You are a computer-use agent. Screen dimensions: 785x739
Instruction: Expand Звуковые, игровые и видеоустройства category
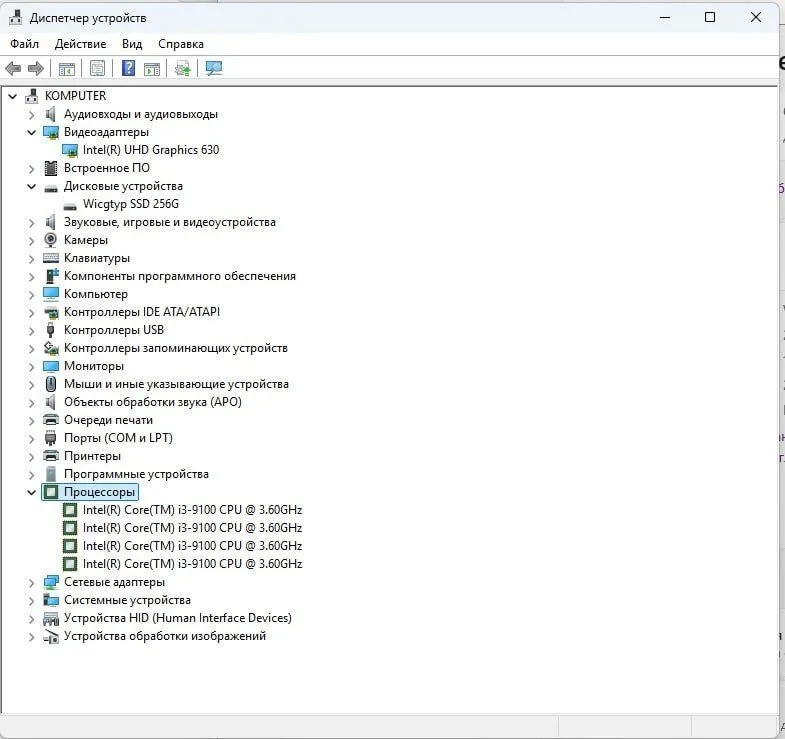pyautogui.click(x=32, y=223)
